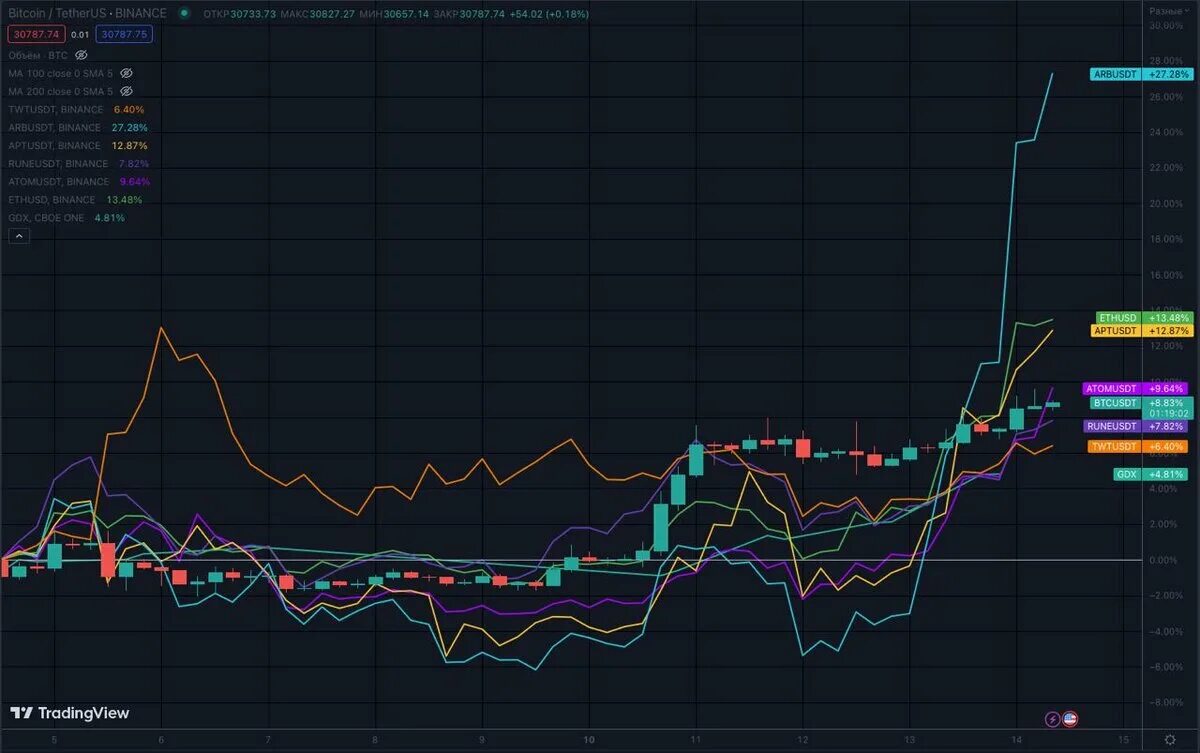The image size is (1200, 753).
Task: Select ATOMUSDT, BINANCE in the legend
Action: tap(59, 181)
